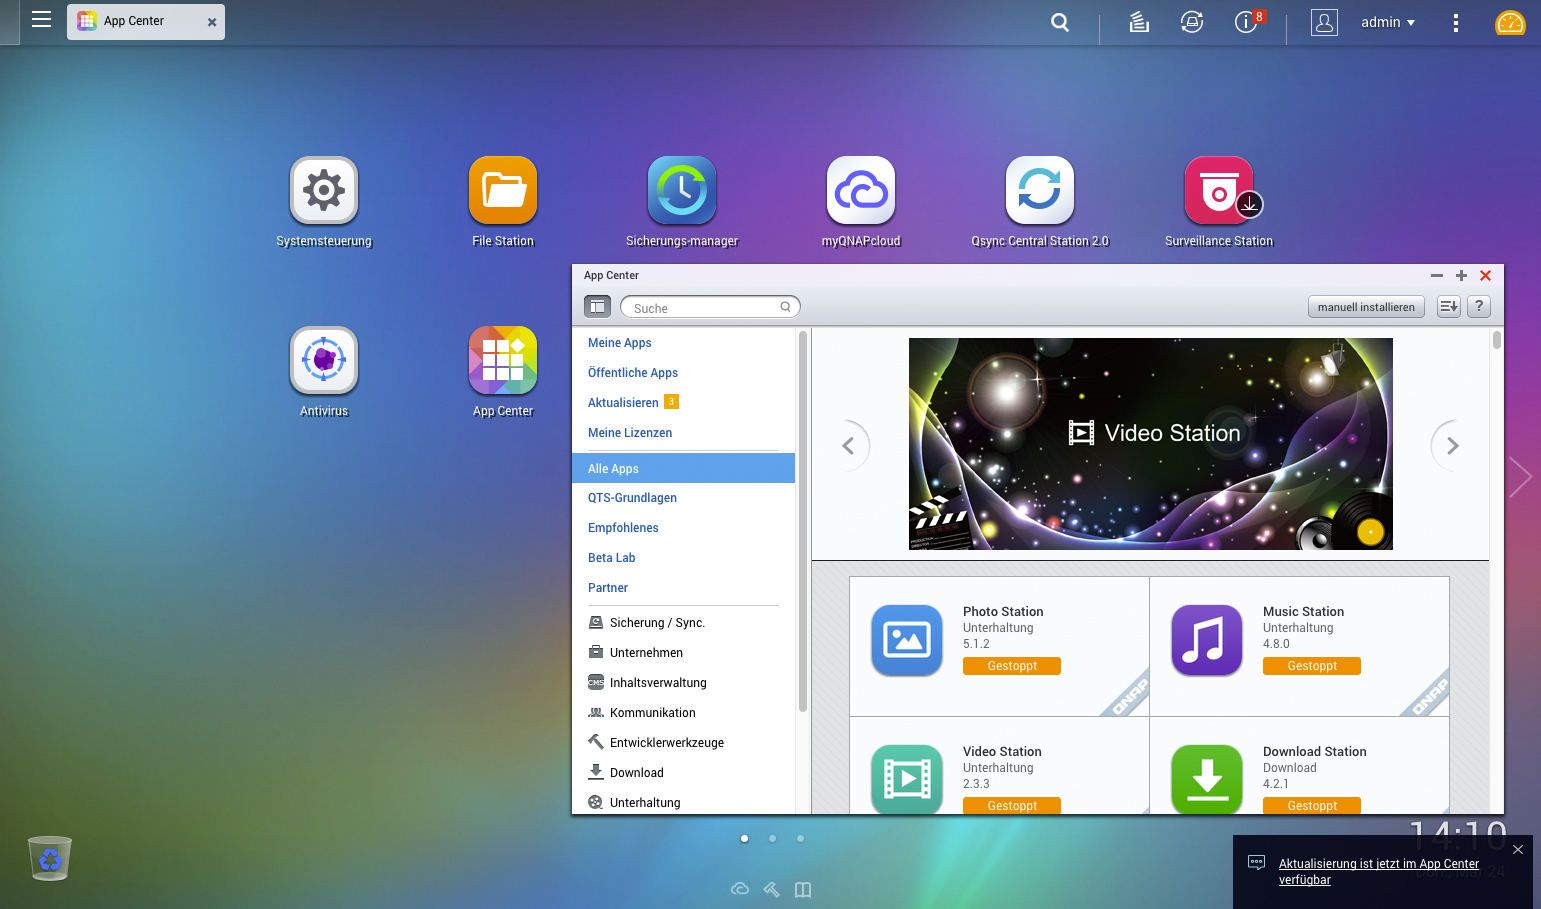Expand the admin account dropdown
Viewport: 1541px width, 909px height.
1388,22
